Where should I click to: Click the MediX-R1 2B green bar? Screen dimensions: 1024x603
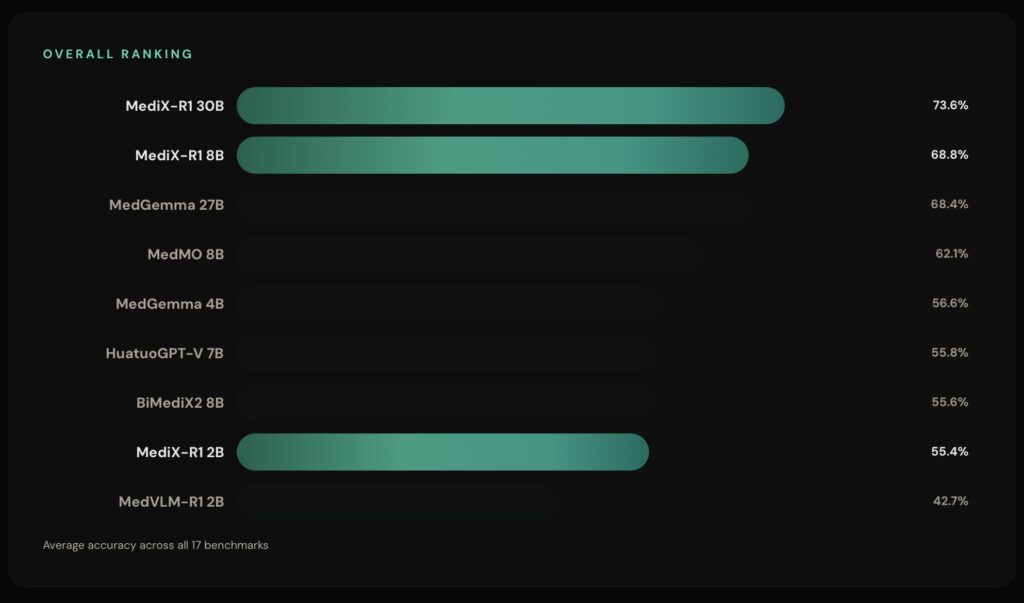(x=442, y=452)
